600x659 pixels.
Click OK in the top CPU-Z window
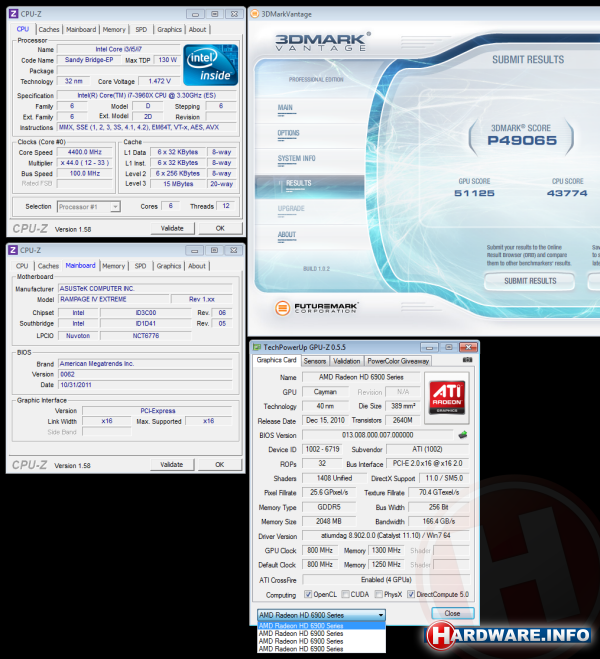coord(220,228)
